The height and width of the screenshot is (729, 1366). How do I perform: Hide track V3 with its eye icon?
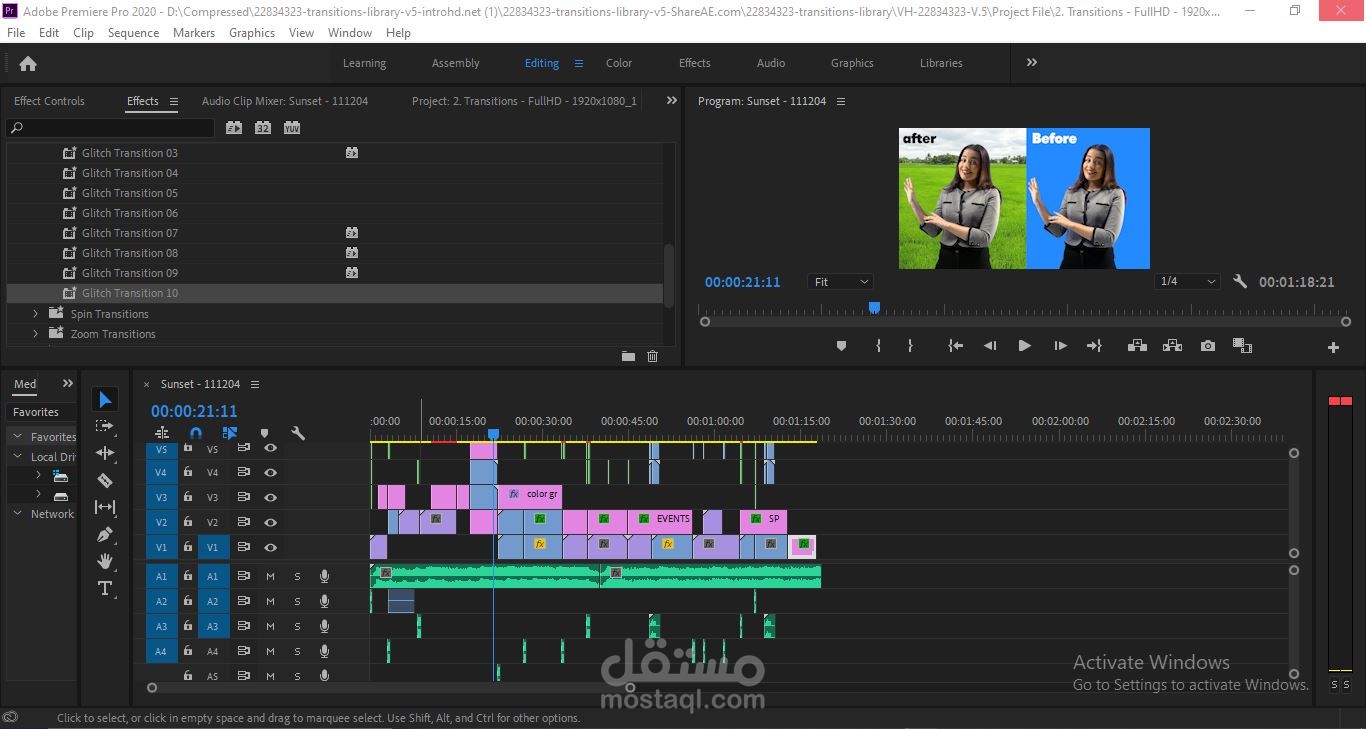tap(270, 497)
